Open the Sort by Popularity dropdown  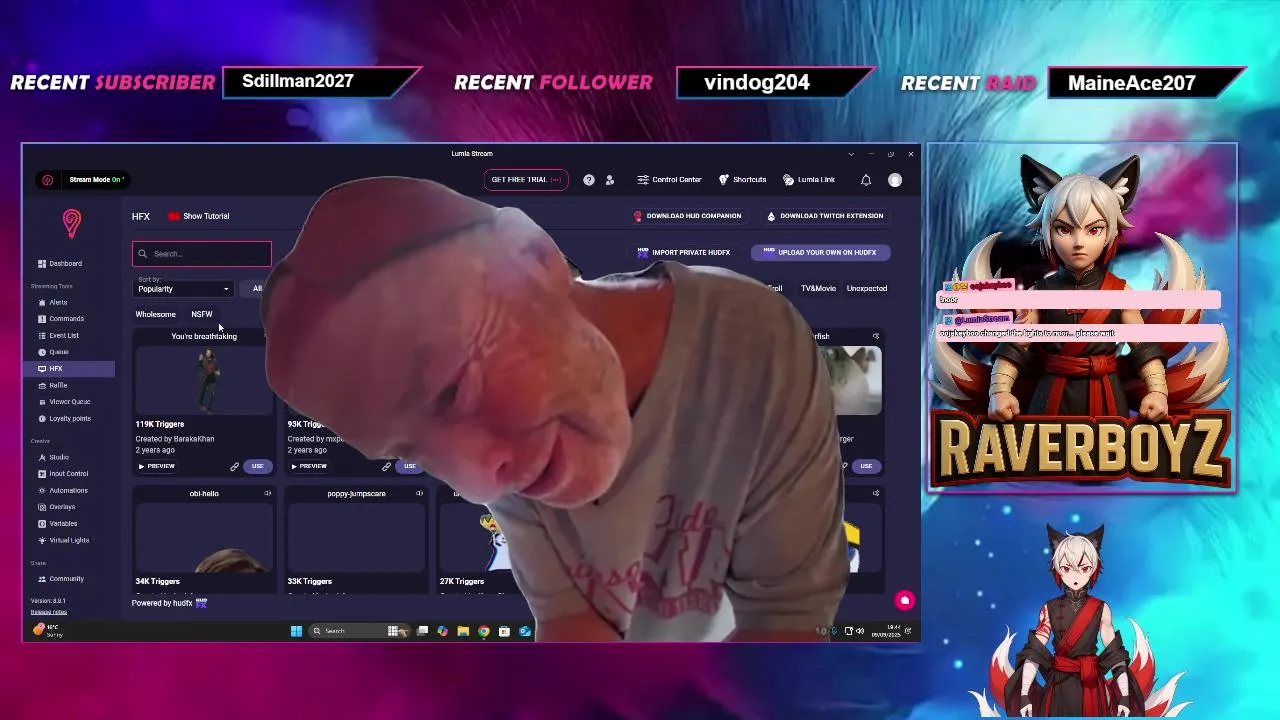click(x=183, y=289)
